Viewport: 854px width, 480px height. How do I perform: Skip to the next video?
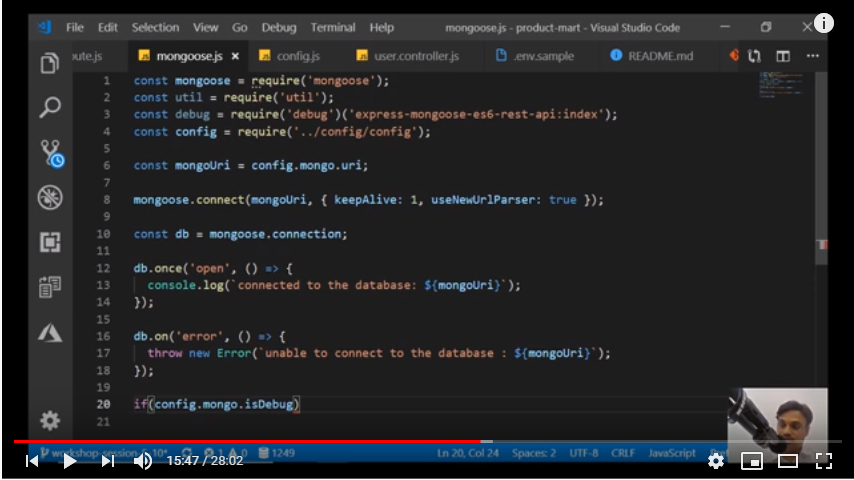tap(107, 461)
